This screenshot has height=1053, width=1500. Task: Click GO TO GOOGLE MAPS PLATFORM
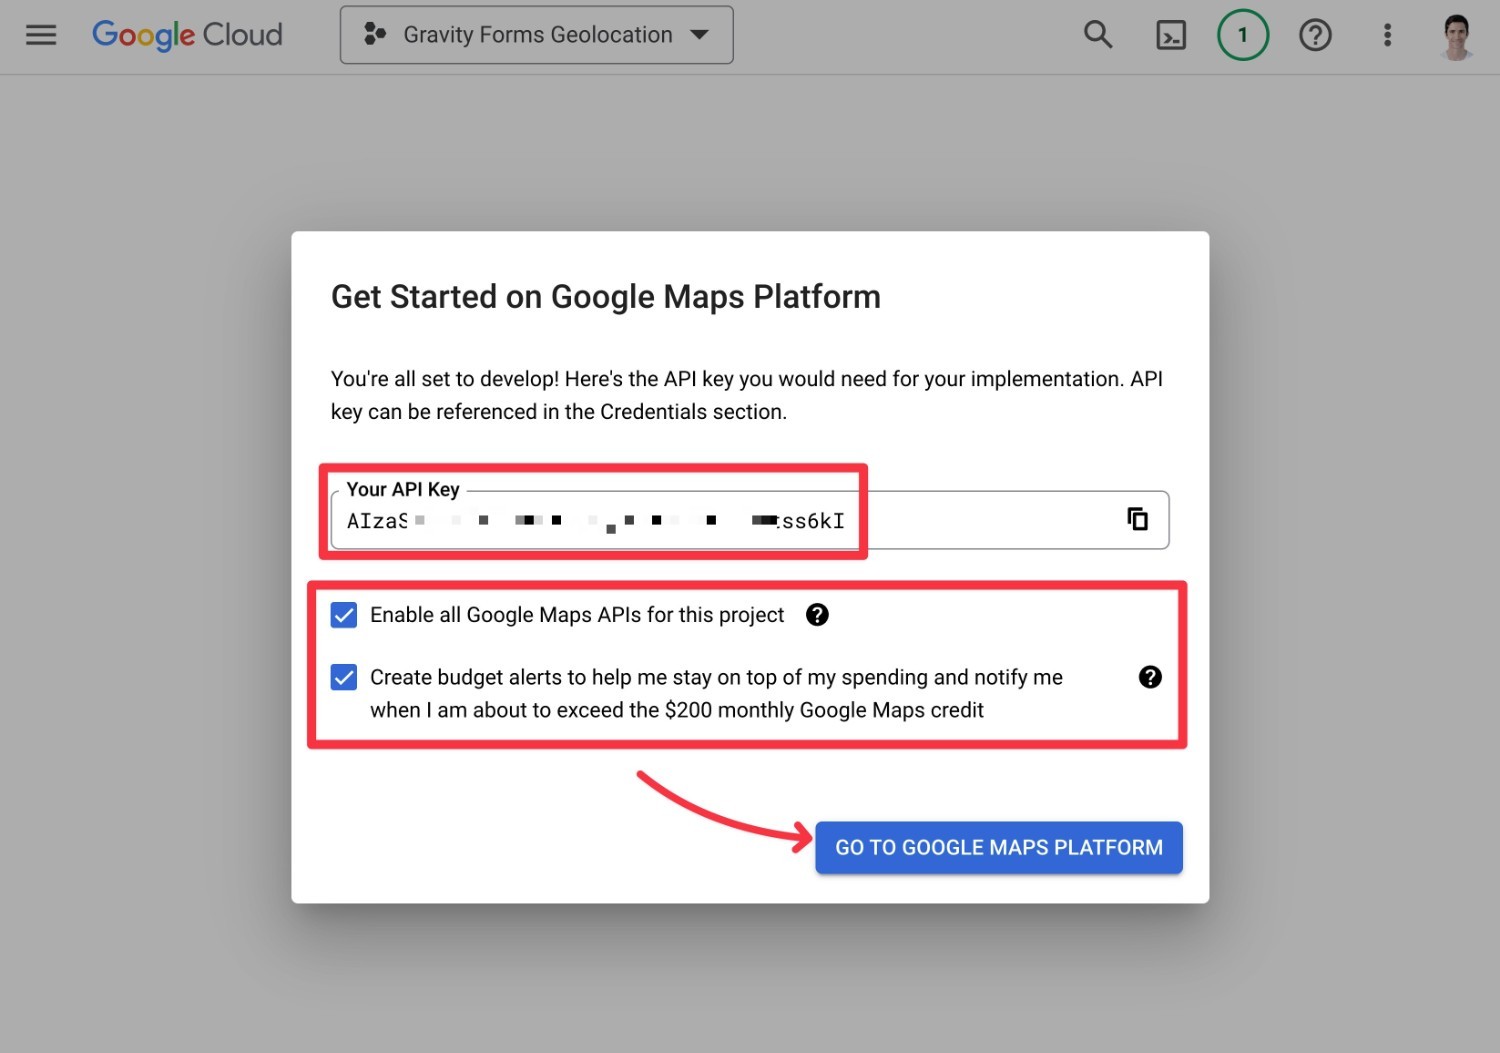pos(997,847)
